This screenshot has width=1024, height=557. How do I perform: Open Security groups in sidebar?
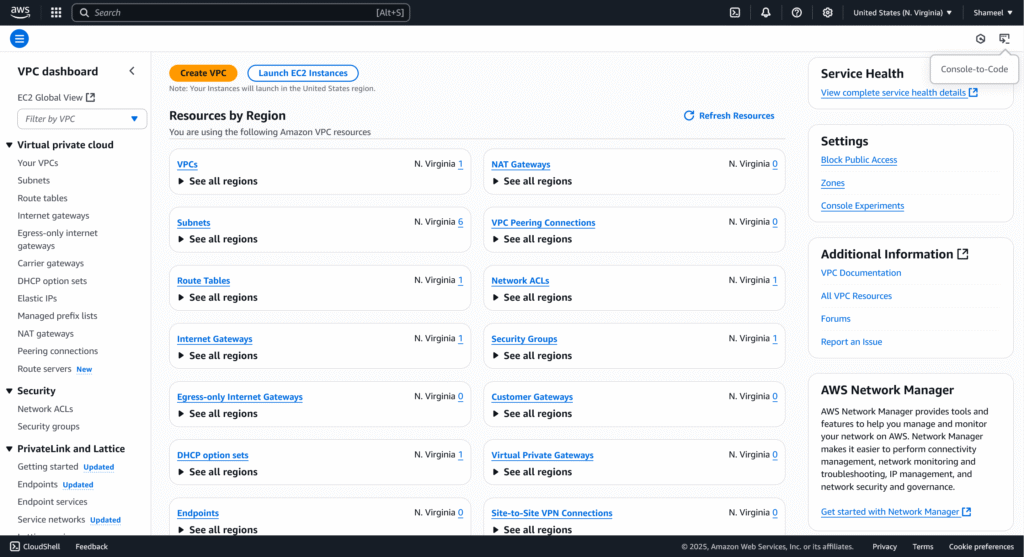(x=48, y=426)
